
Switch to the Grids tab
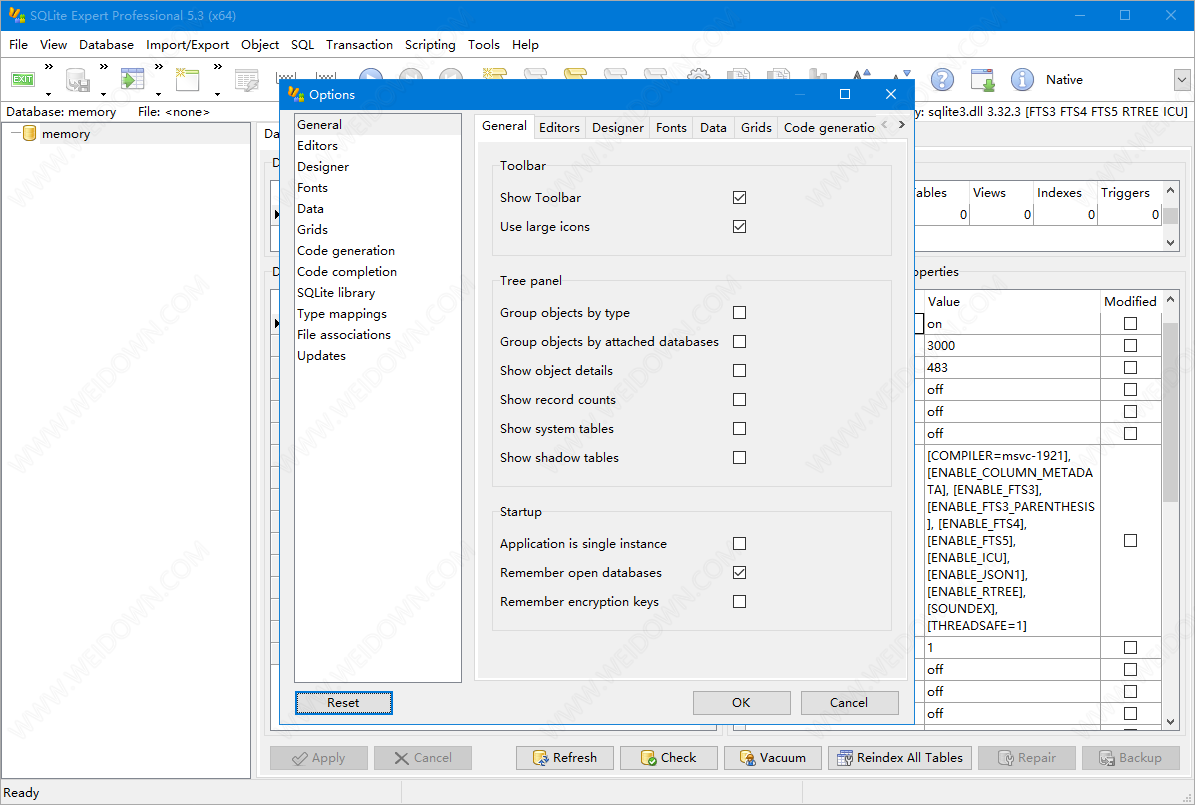coord(756,127)
